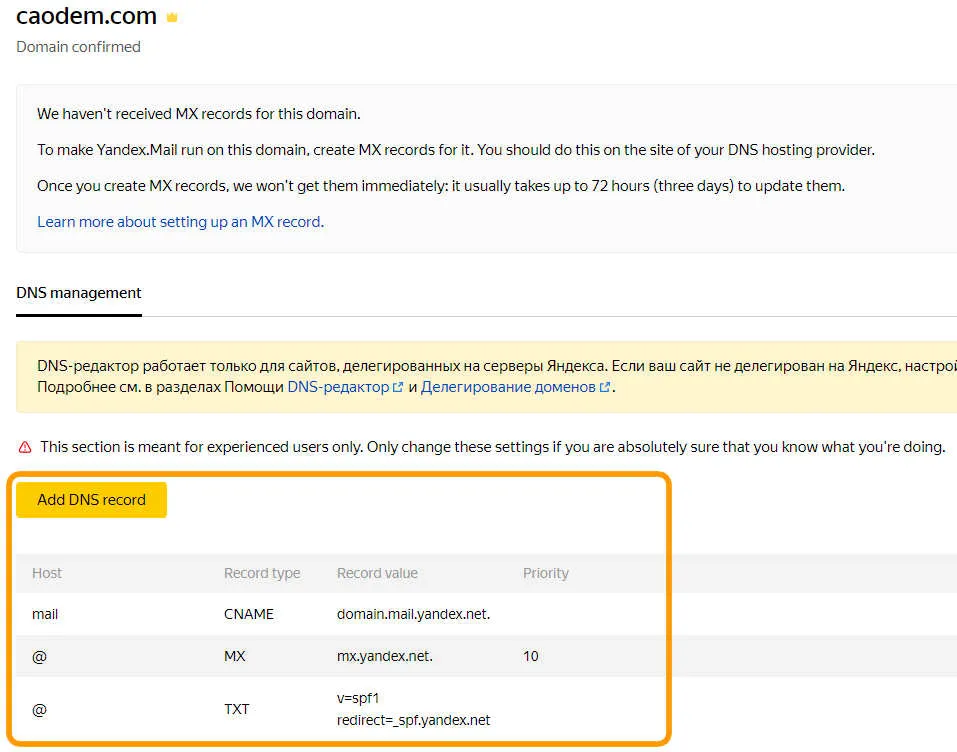This screenshot has width=957, height=752.
Task: Click the priority value 10
Action: pos(530,656)
